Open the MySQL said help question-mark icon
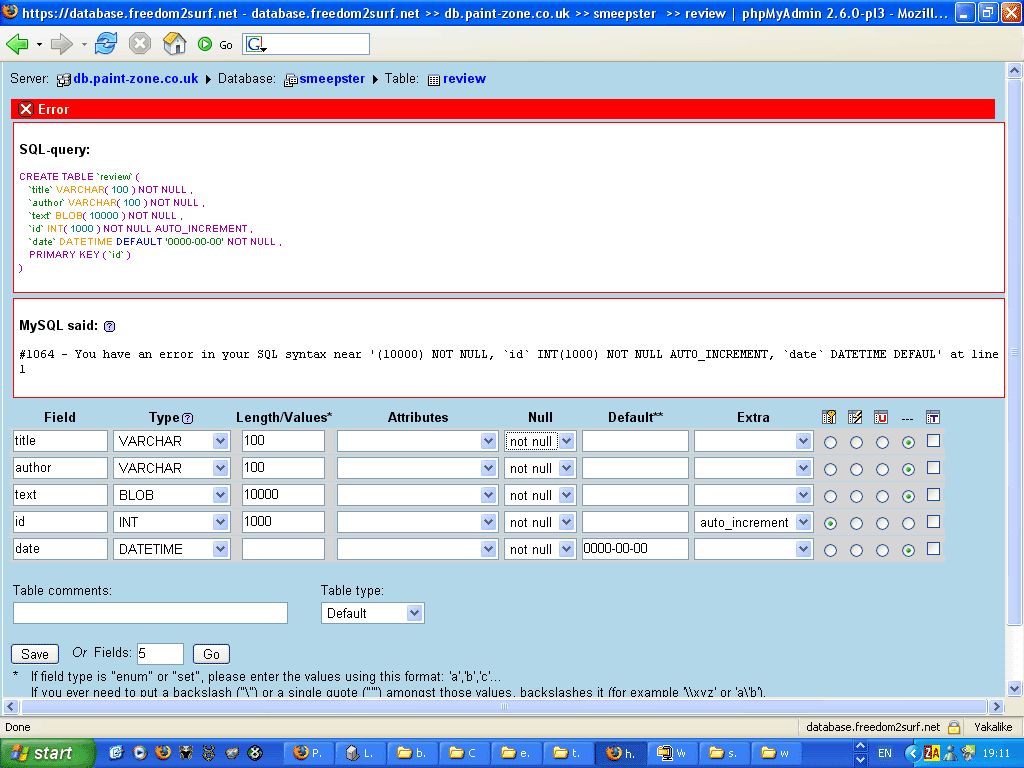The width and height of the screenshot is (1024, 768). [109, 326]
